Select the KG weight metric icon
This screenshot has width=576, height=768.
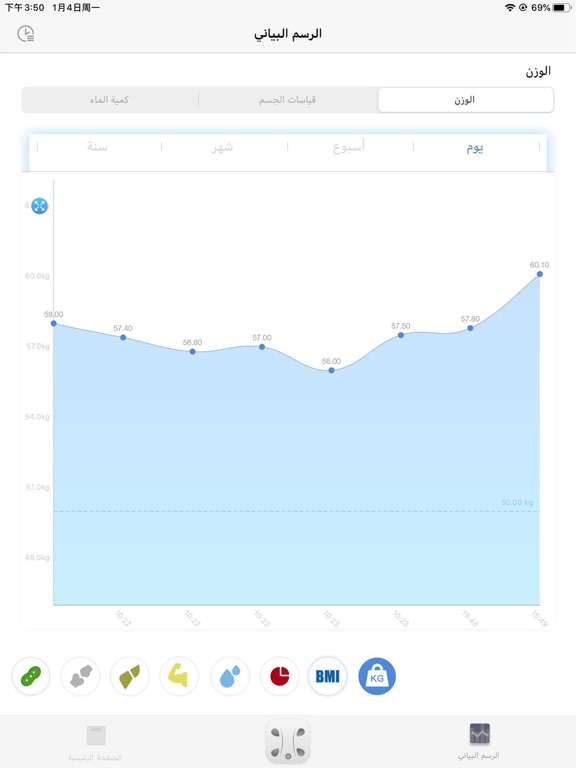pos(377,676)
